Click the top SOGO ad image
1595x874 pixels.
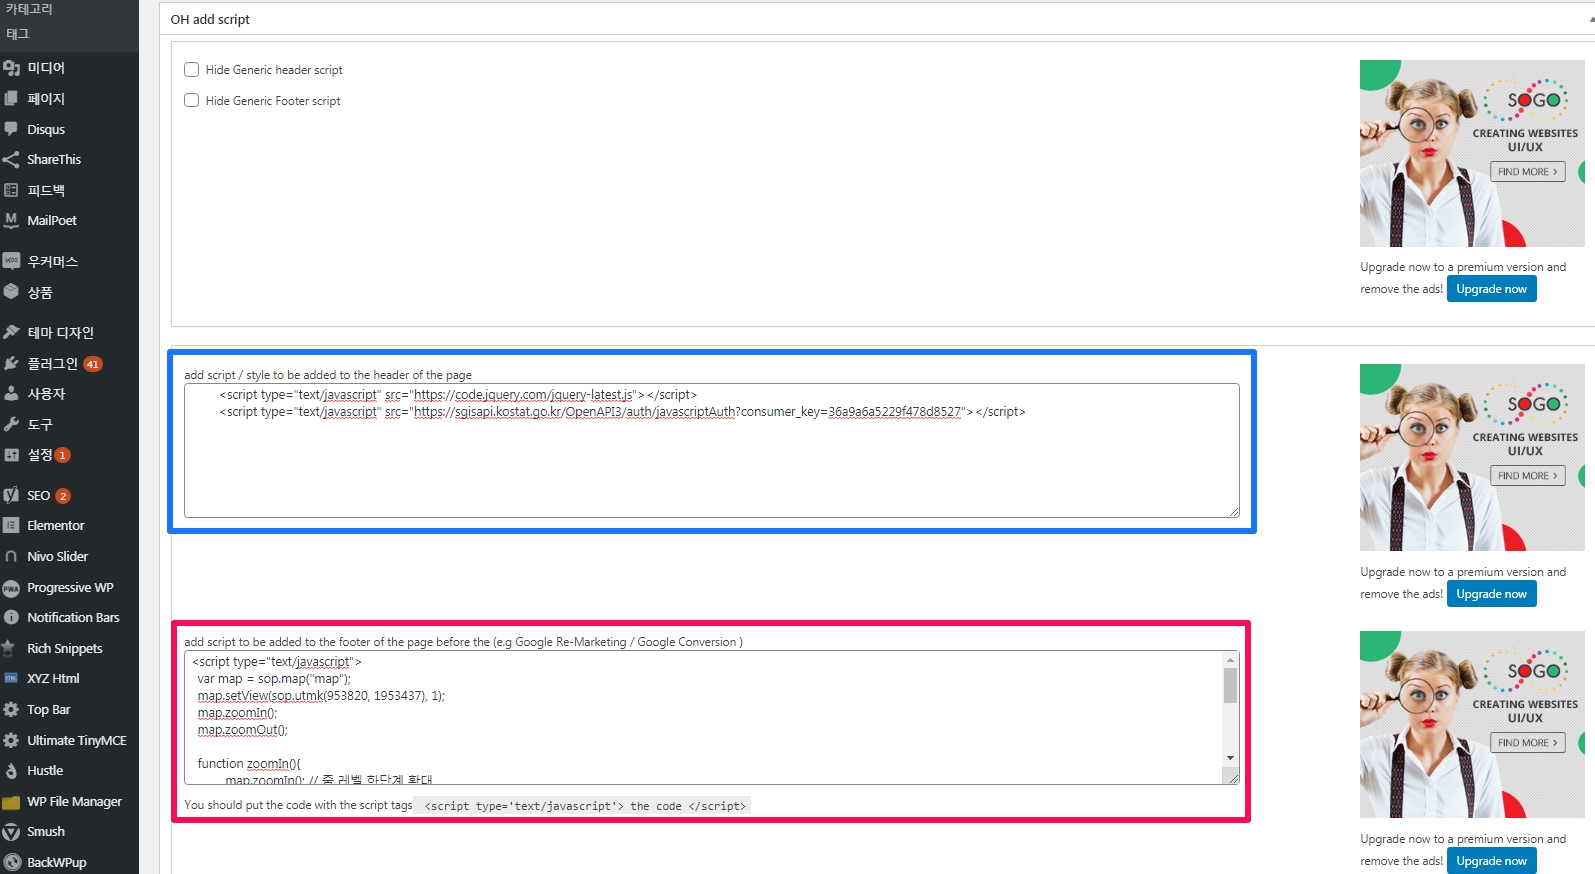pyautogui.click(x=1472, y=153)
